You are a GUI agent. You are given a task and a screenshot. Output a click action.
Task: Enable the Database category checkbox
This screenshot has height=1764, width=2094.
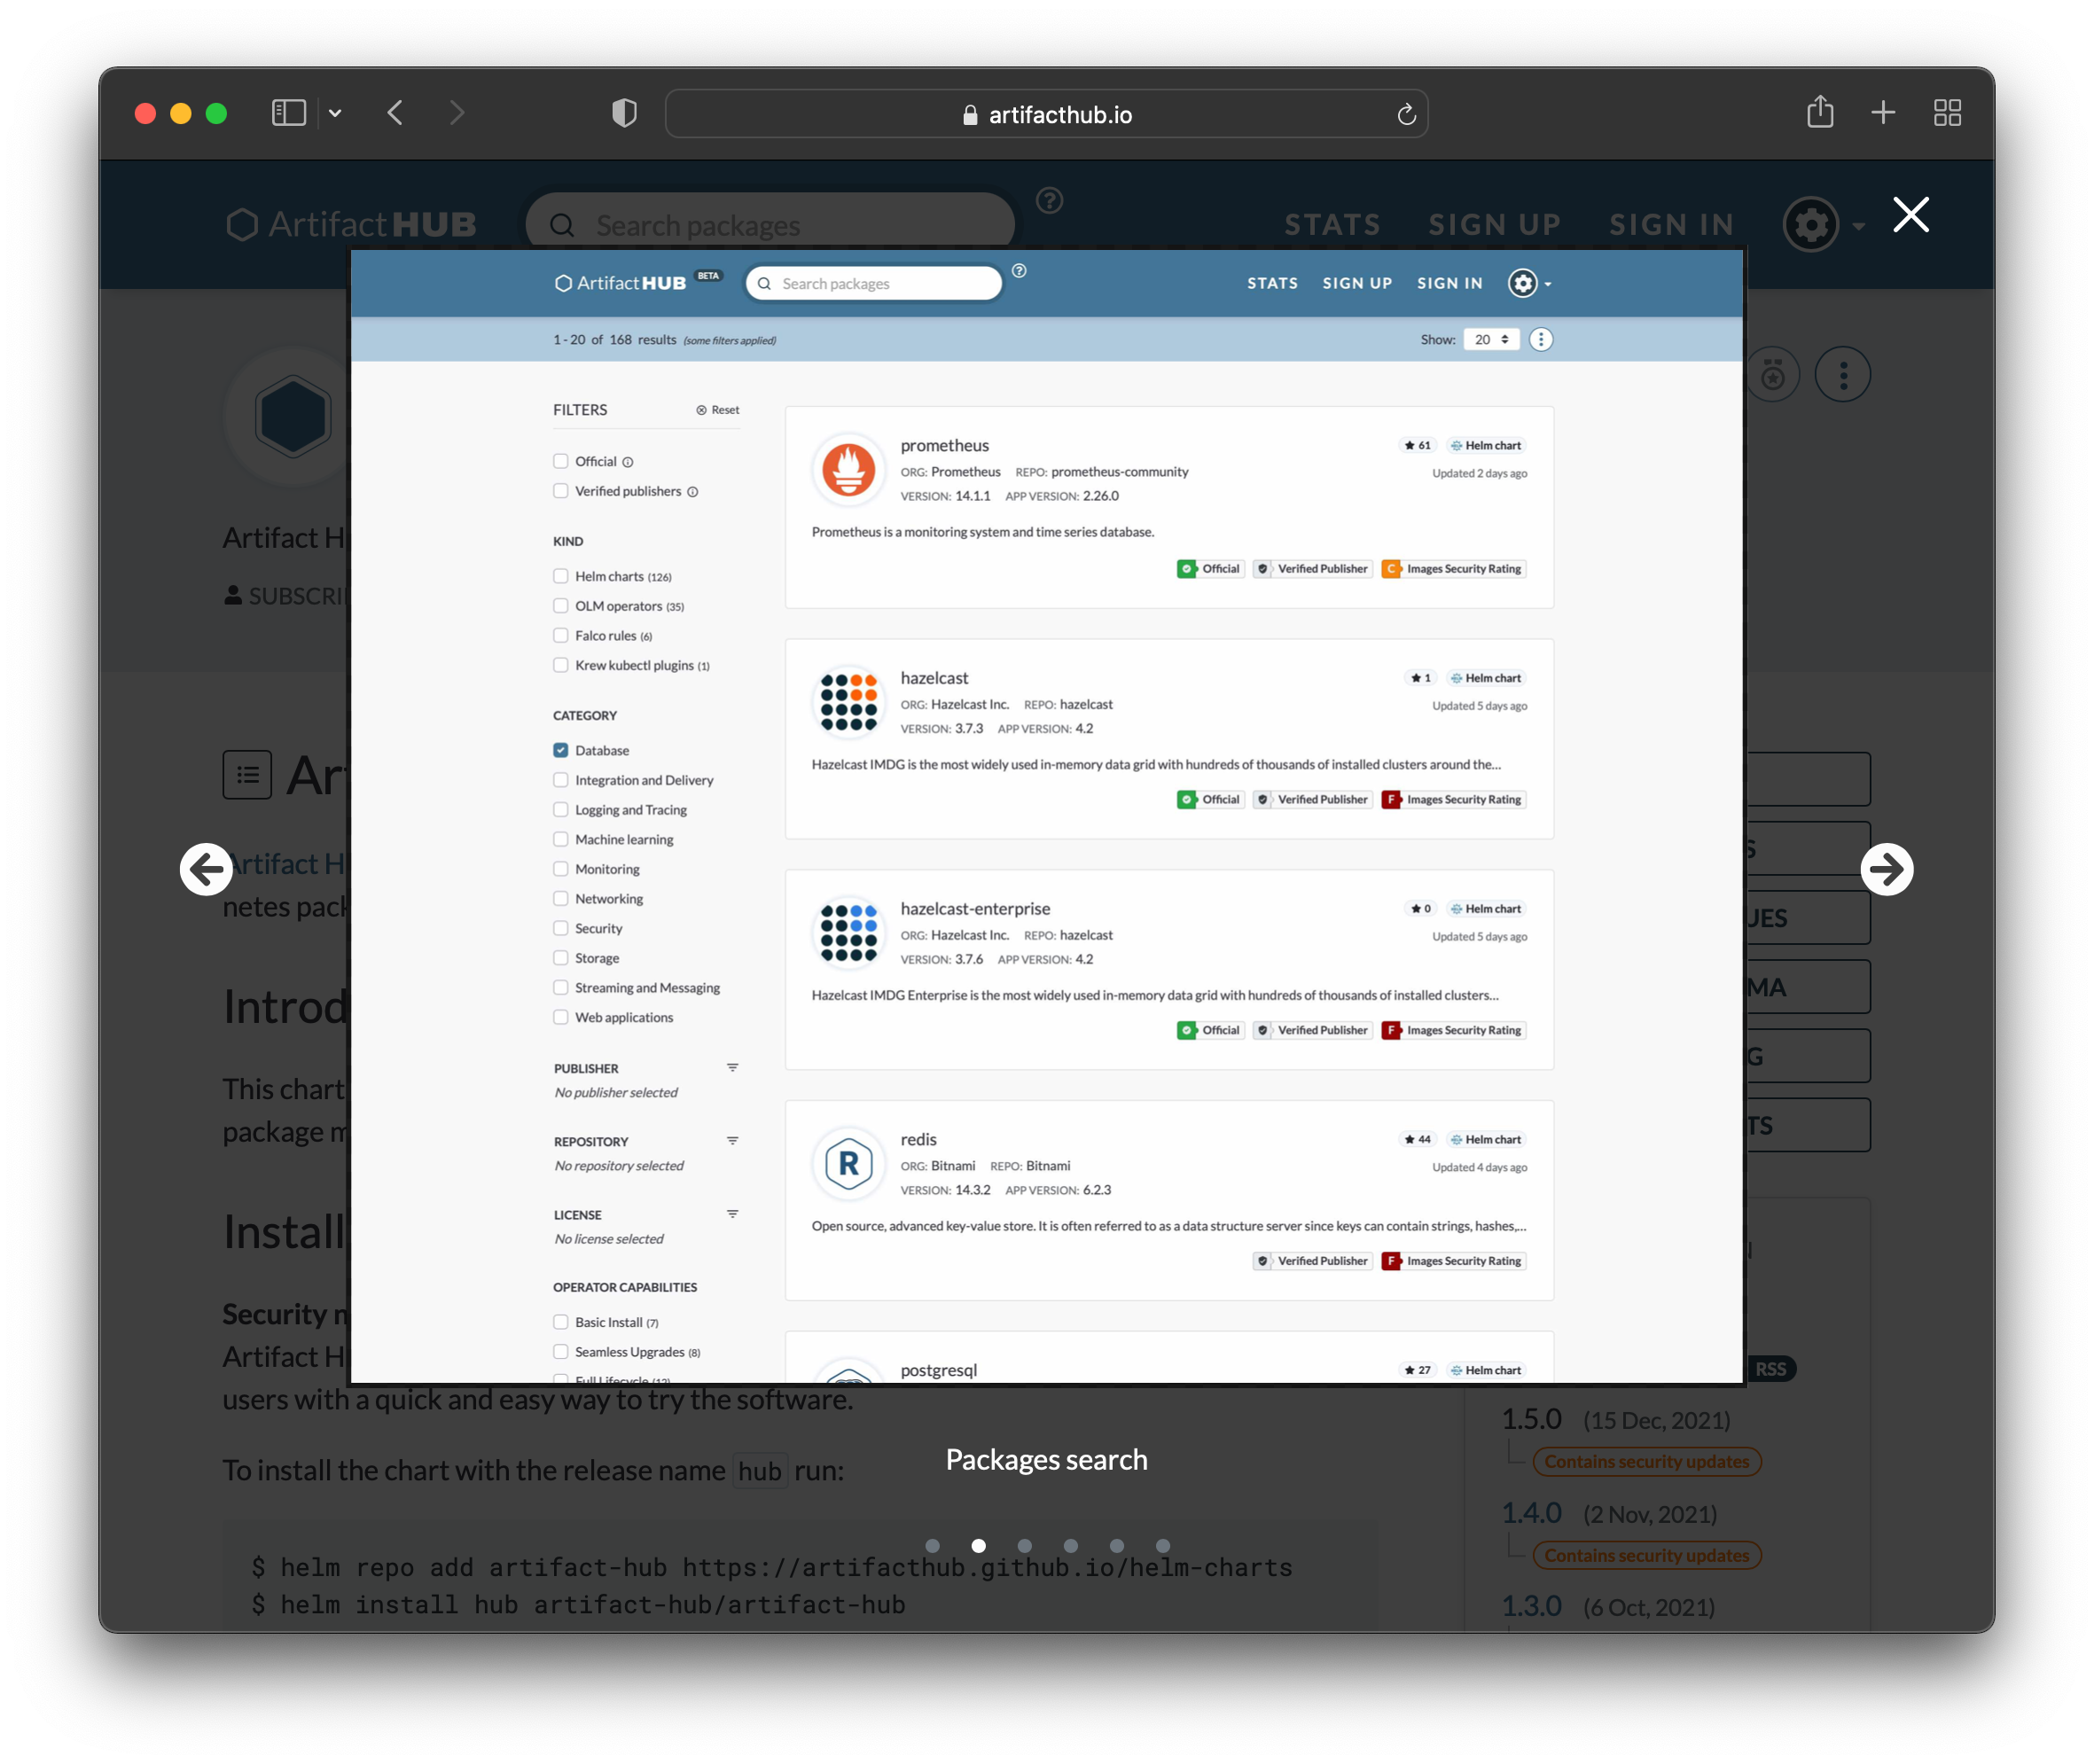pos(561,749)
